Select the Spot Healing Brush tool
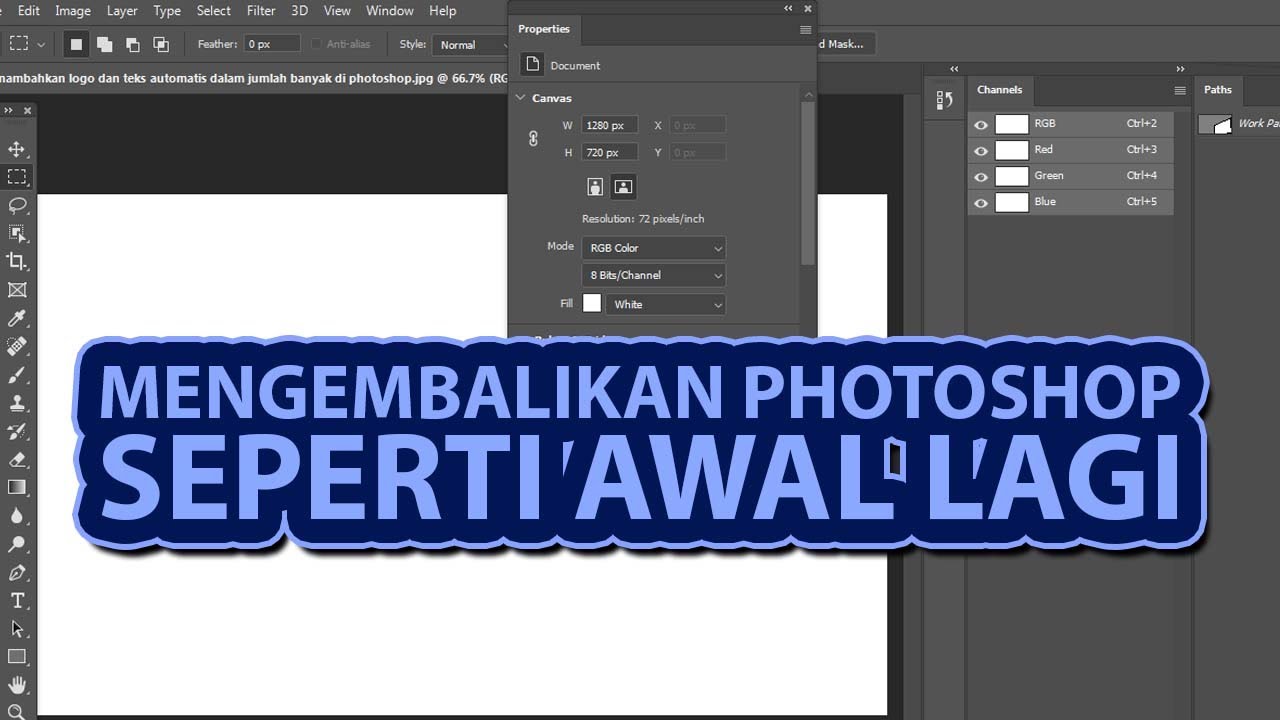Screen dimensions: 1280x720 point(17,346)
